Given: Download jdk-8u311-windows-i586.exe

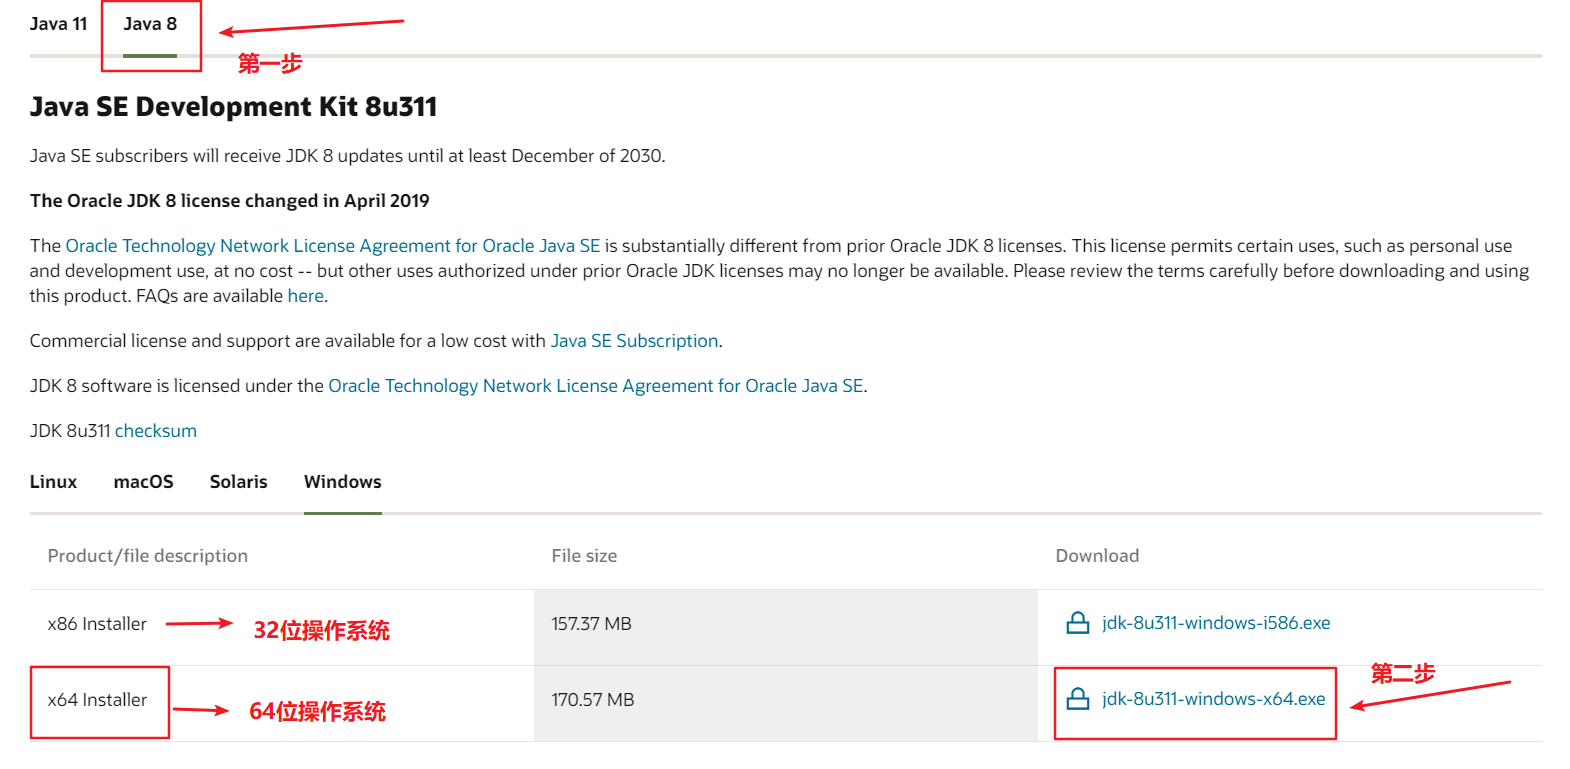Looking at the screenshot, I should [x=1216, y=623].
